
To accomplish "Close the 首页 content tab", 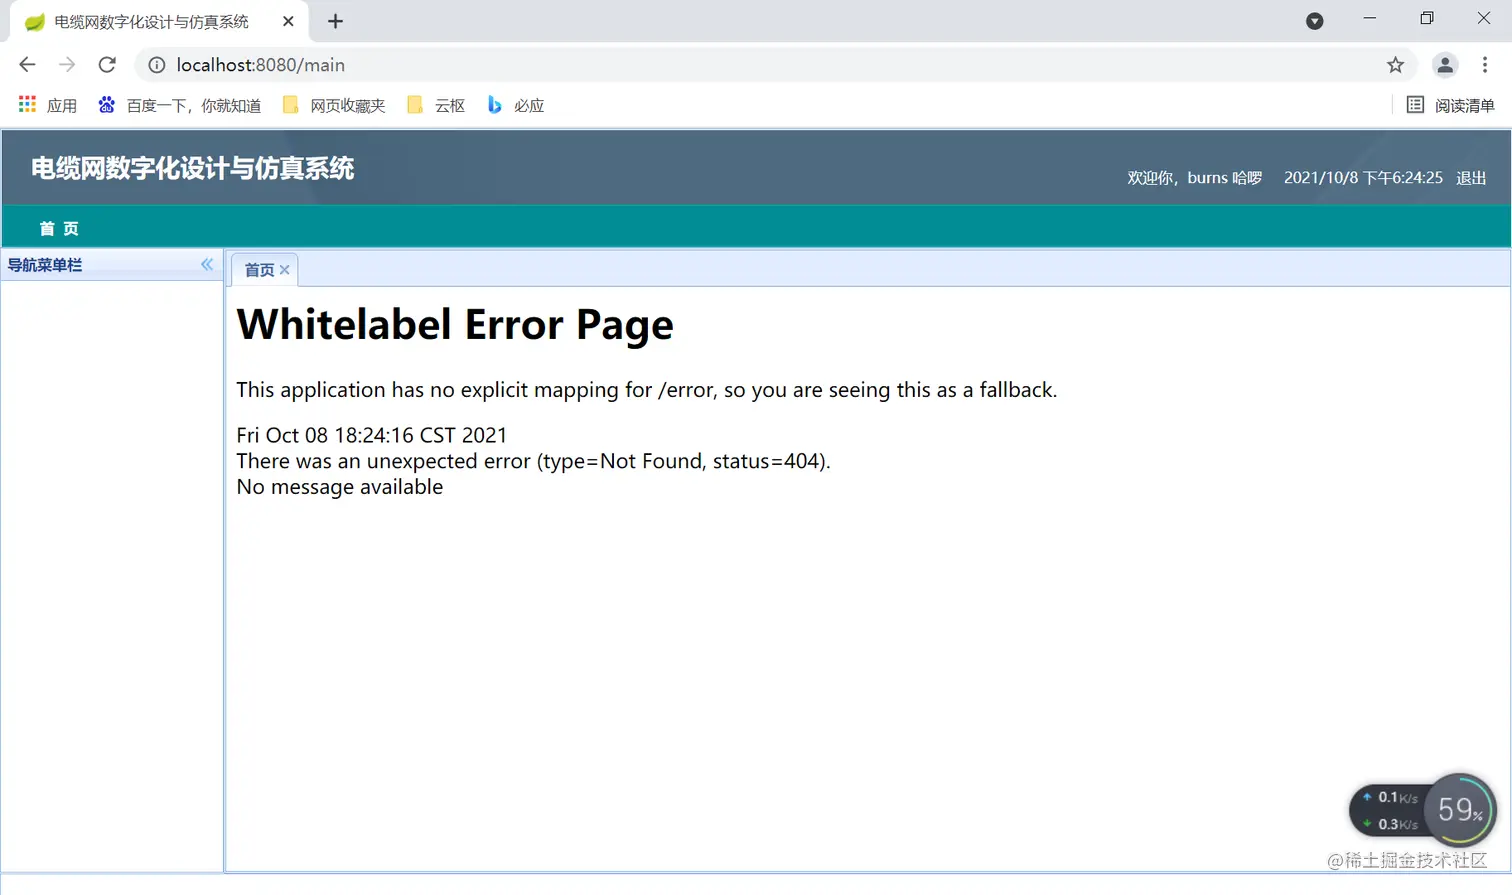I will [285, 270].
